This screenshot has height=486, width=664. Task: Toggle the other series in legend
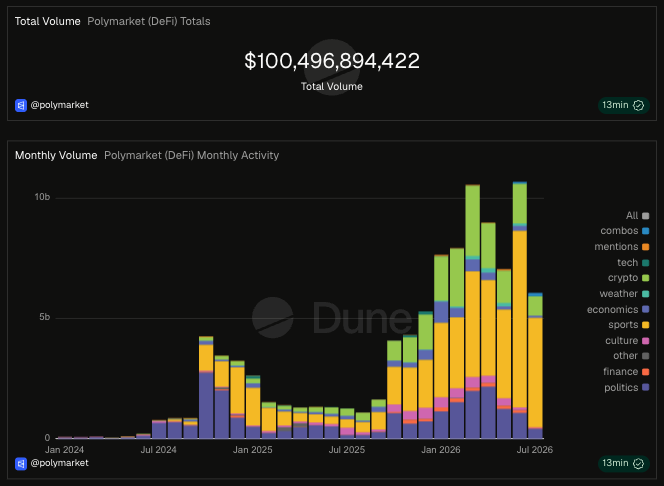[x=631, y=356]
